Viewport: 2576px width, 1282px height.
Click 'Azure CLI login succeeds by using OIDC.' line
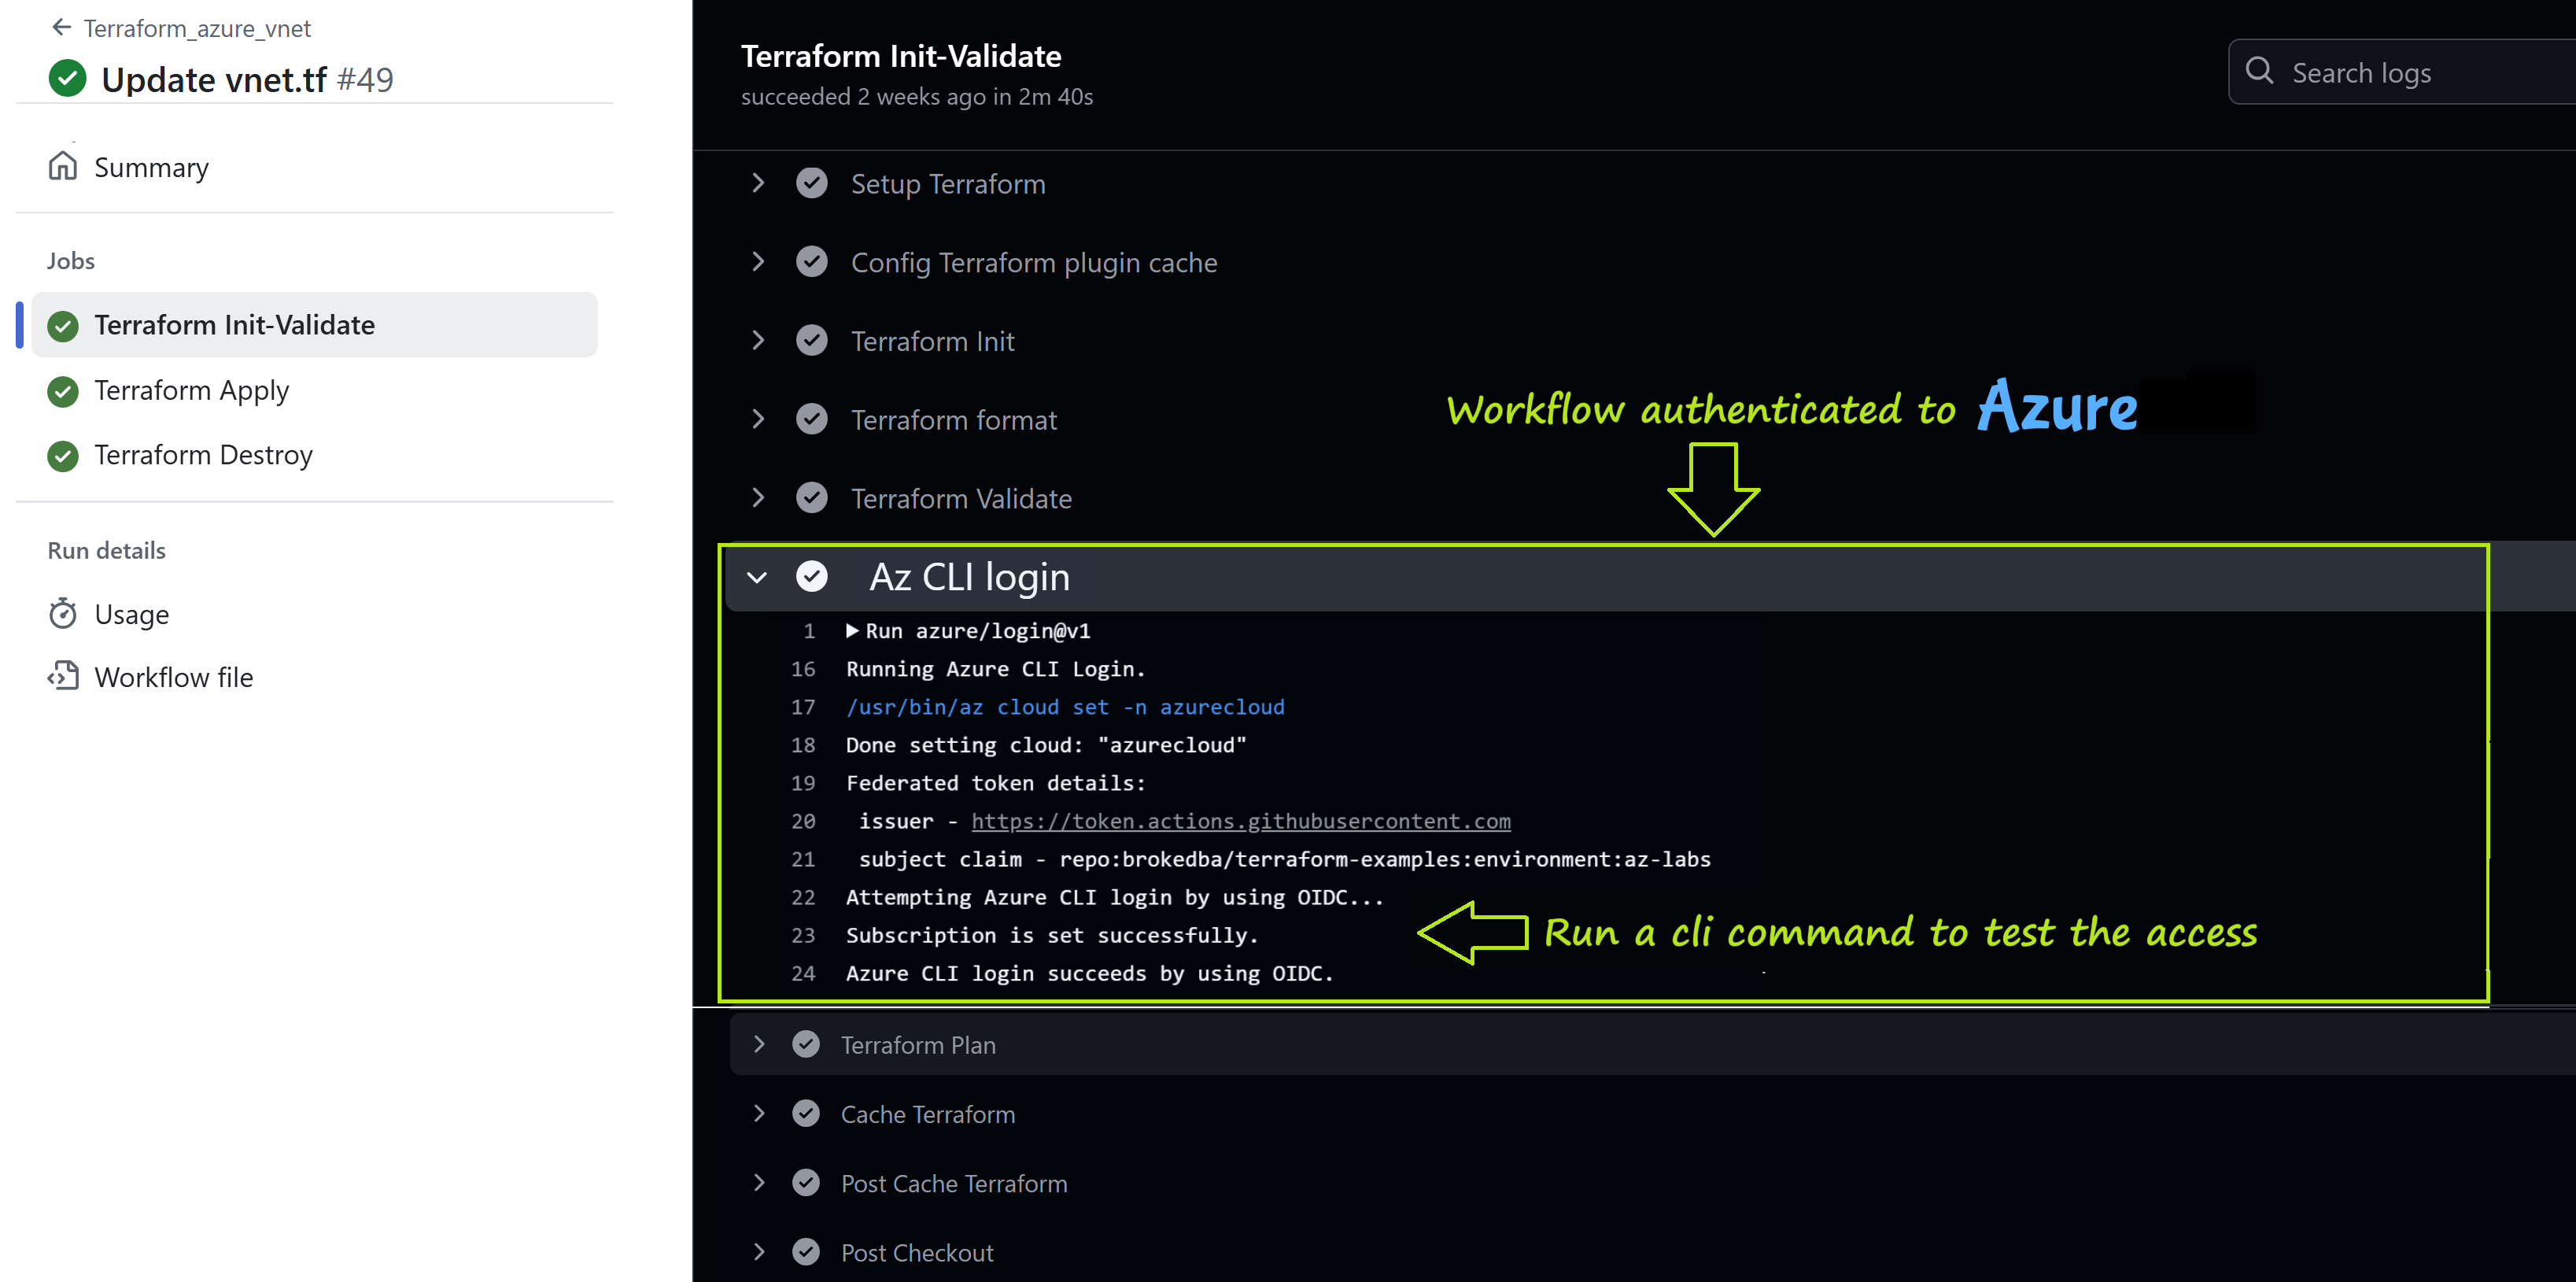coord(1090,974)
